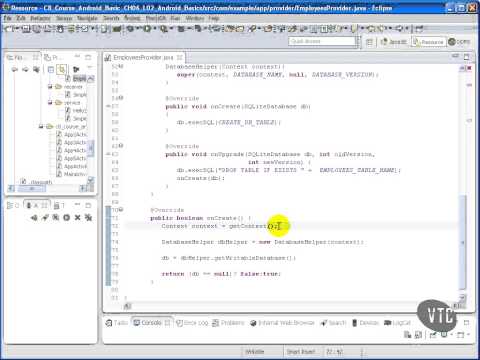
Task: Click the 'DatabaseHelper dbHelper = new' code line
Action: (x=262, y=242)
